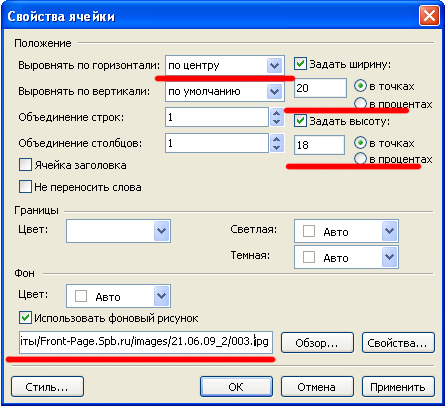Open the Фон Цвет Авто dropdown
The height and width of the screenshot is (406, 445).
162,296
